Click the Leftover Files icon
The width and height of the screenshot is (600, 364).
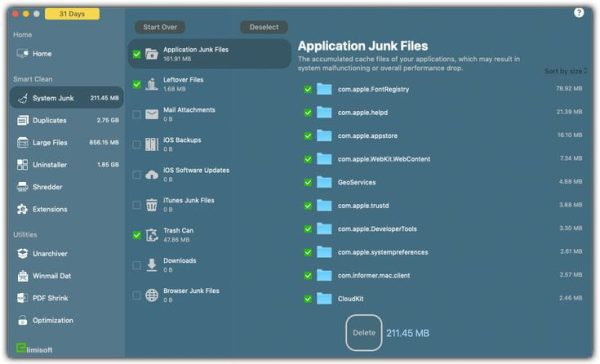pos(152,84)
